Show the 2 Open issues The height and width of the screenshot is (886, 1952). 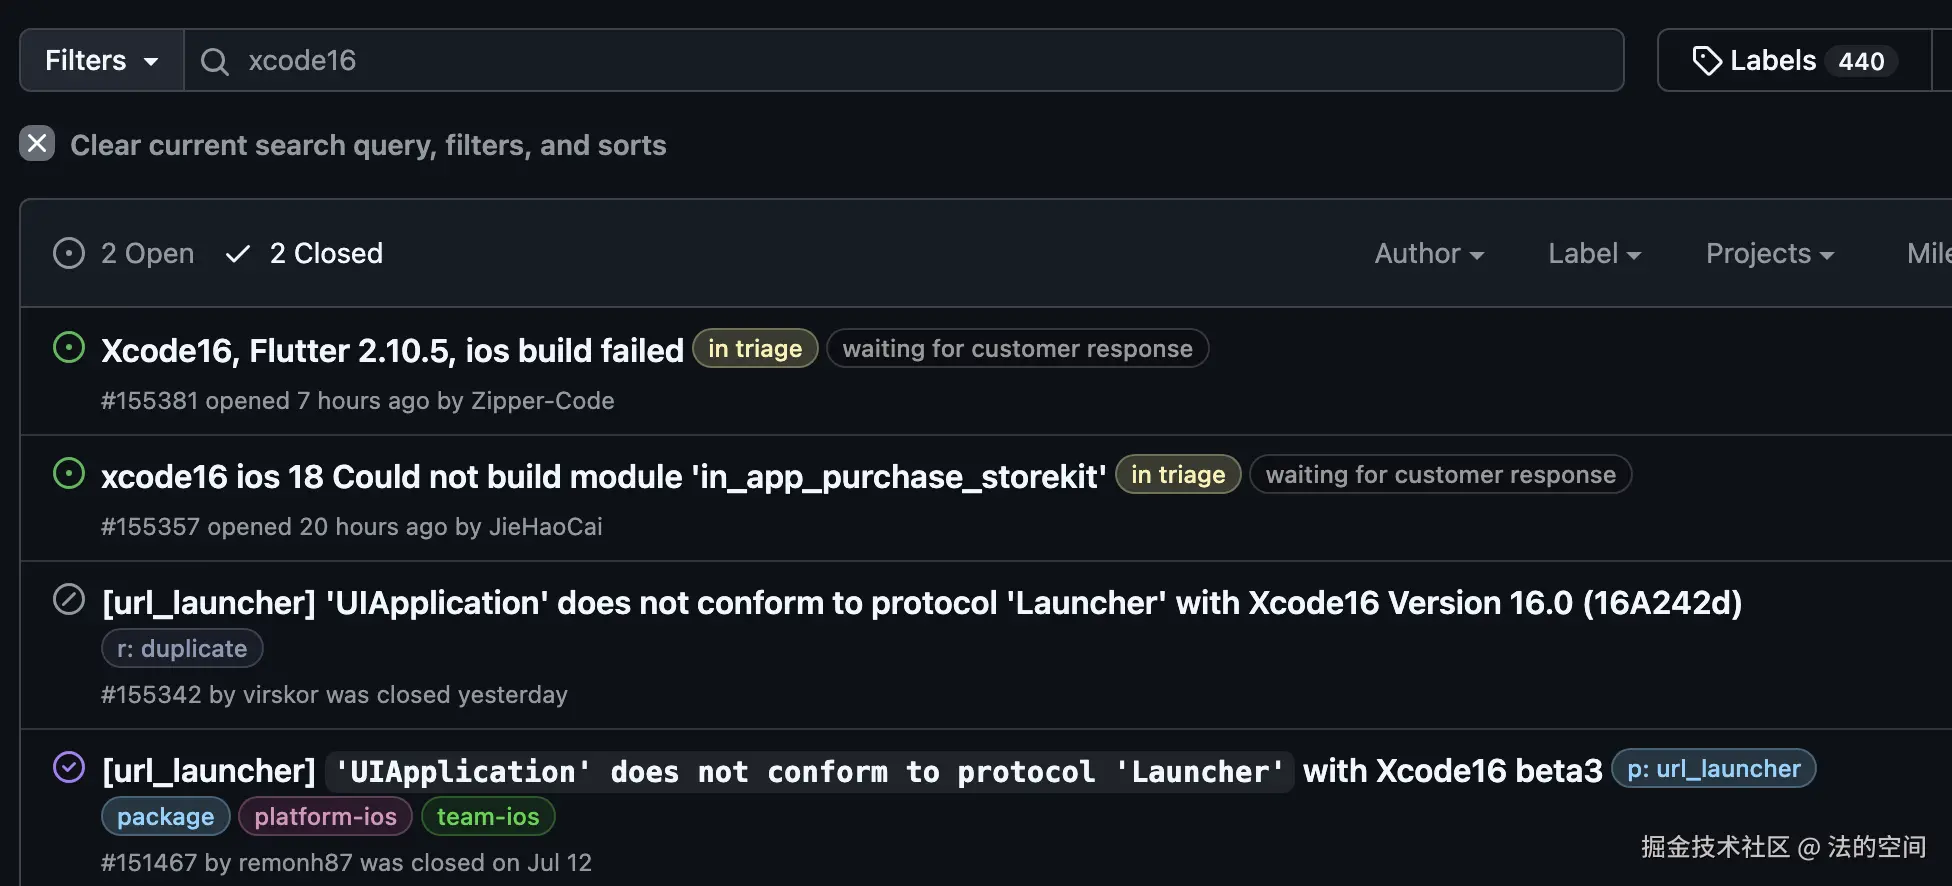(147, 254)
